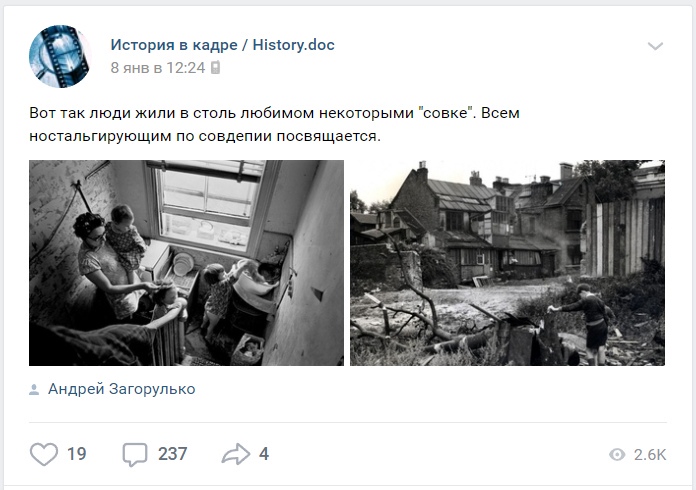Click the post text about "совке"
This screenshot has width=696, height=490.
pyautogui.click(x=274, y=124)
